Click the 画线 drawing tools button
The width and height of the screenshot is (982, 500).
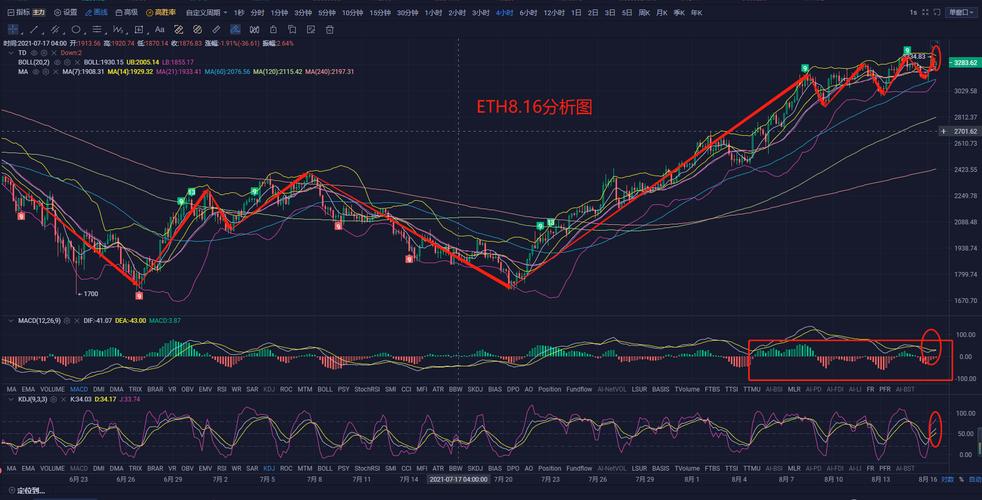95,12
